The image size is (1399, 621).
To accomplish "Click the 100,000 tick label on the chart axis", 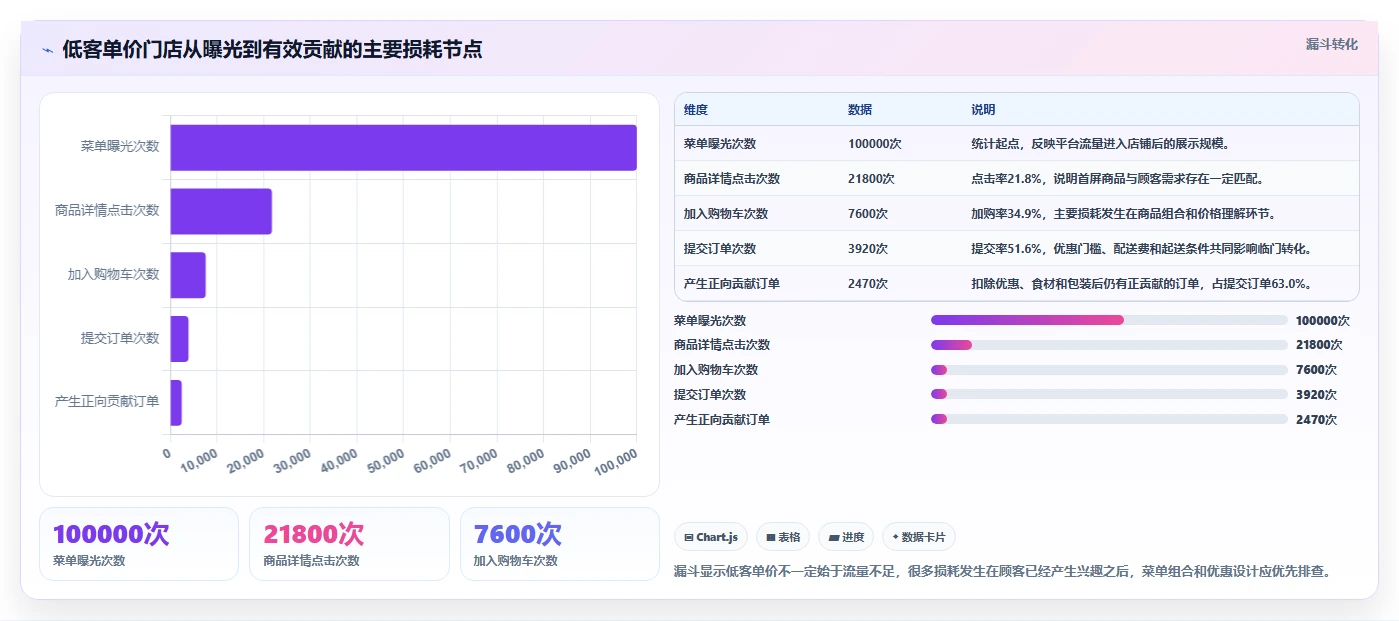I will (617, 464).
